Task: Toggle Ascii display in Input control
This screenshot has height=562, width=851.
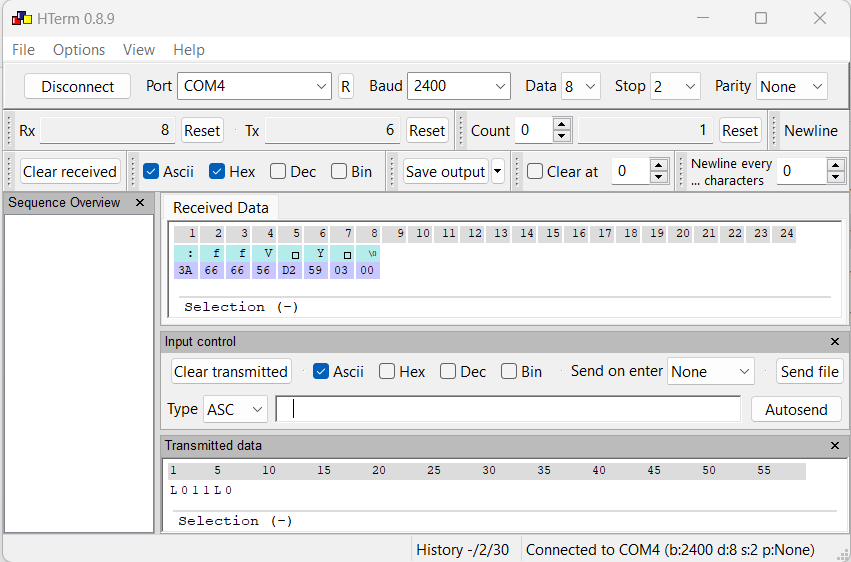Action: click(x=321, y=372)
